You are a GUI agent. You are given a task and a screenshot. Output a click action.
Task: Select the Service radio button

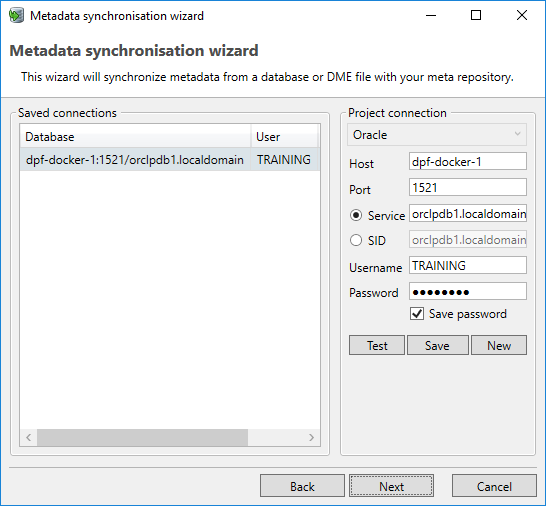(x=356, y=215)
